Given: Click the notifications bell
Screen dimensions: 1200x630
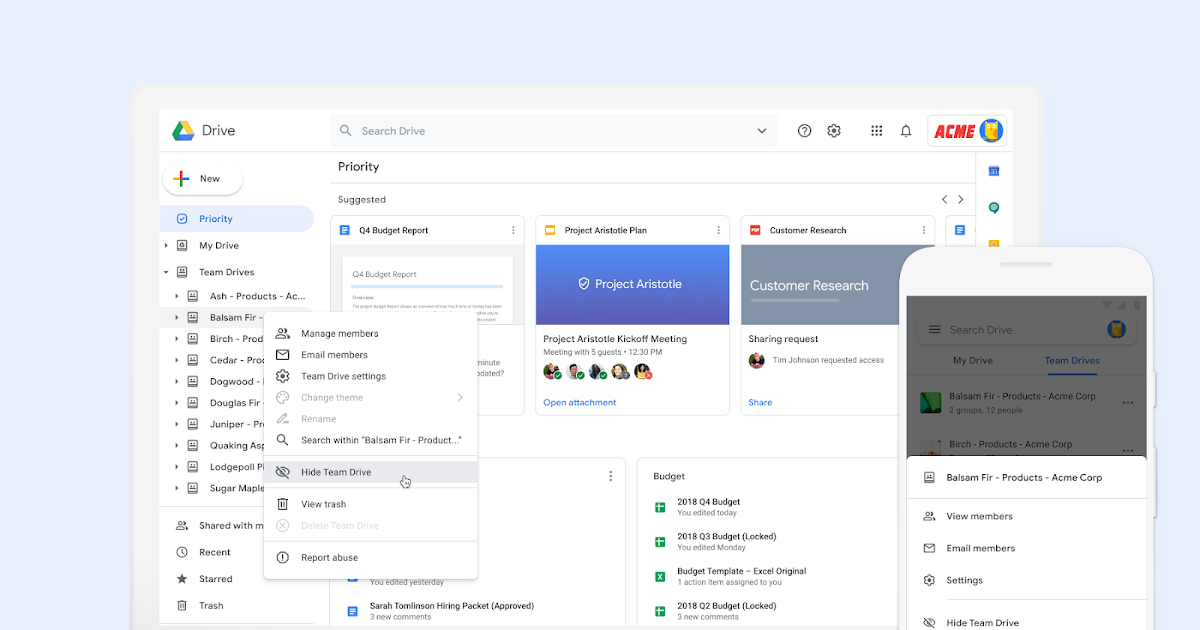Looking at the screenshot, I should (x=906, y=130).
